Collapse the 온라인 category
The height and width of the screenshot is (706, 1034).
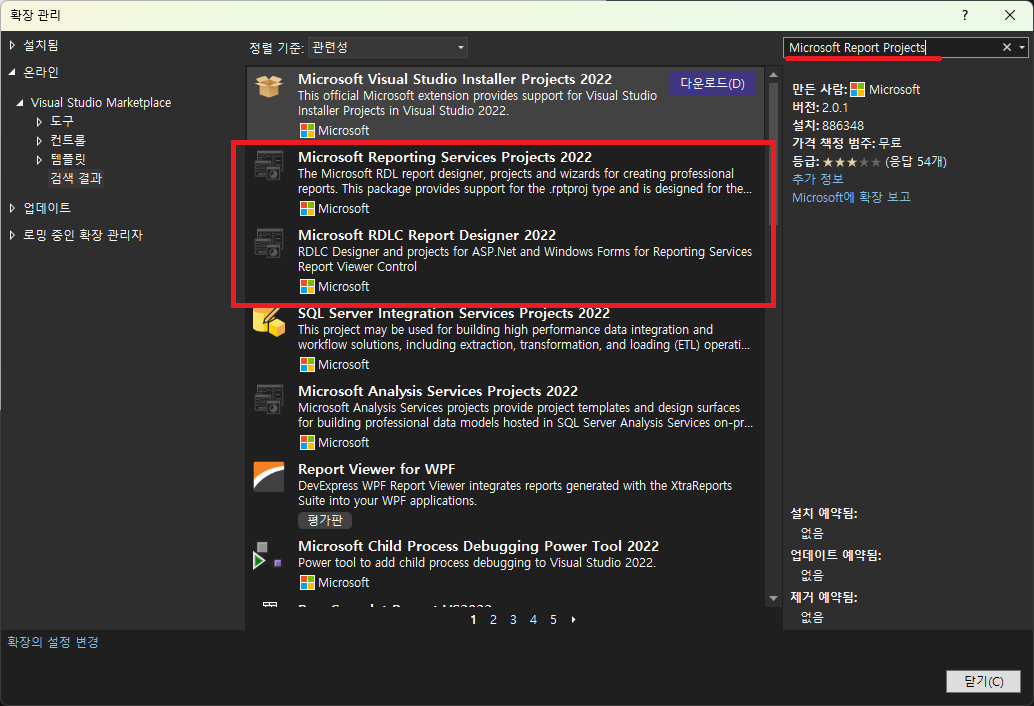click(12, 72)
